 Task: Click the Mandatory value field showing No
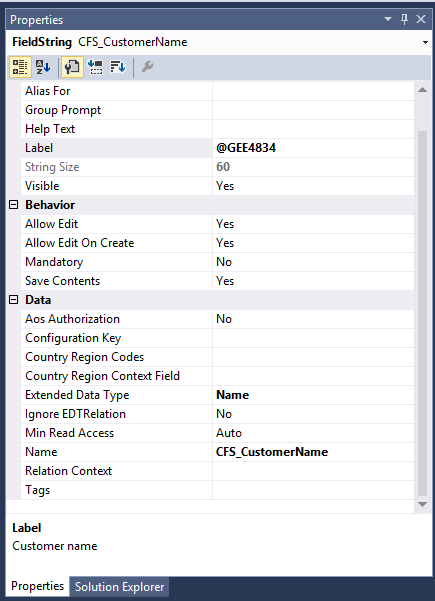point(313,262)
